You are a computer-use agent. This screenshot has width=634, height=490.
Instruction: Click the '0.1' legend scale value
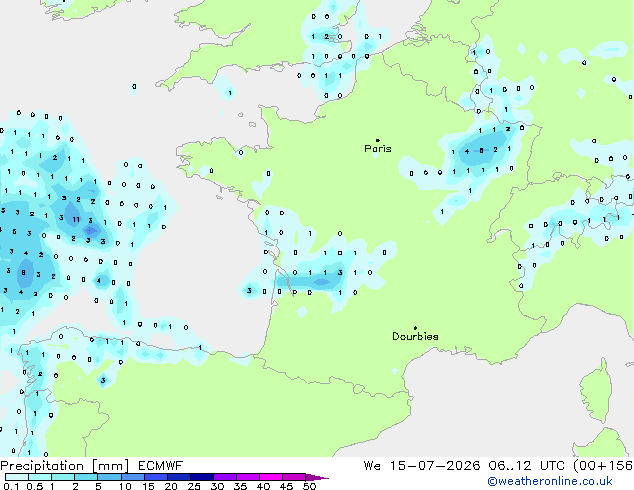pyautogui.click(x=11, y=486)
